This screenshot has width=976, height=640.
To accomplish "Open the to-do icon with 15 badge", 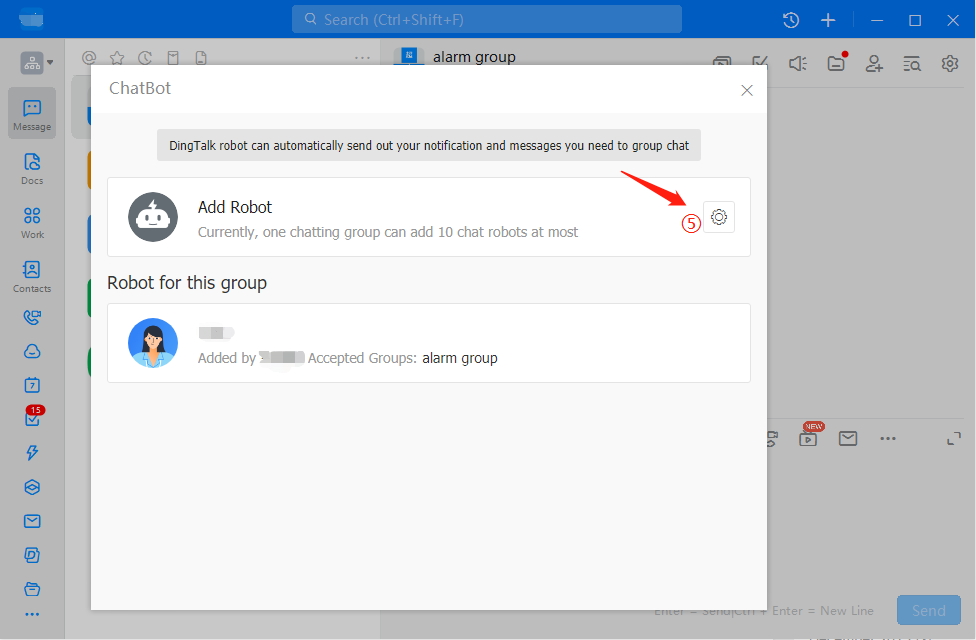I will [32, 419].
